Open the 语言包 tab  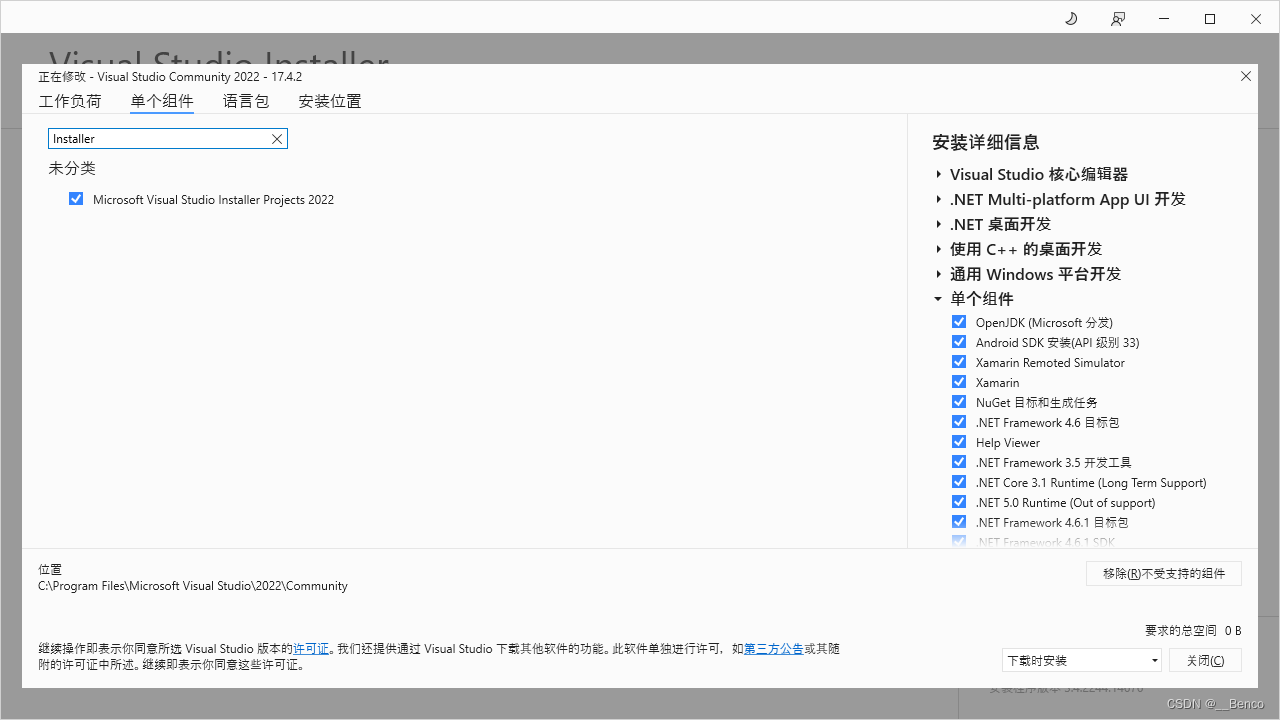[246, 100]
